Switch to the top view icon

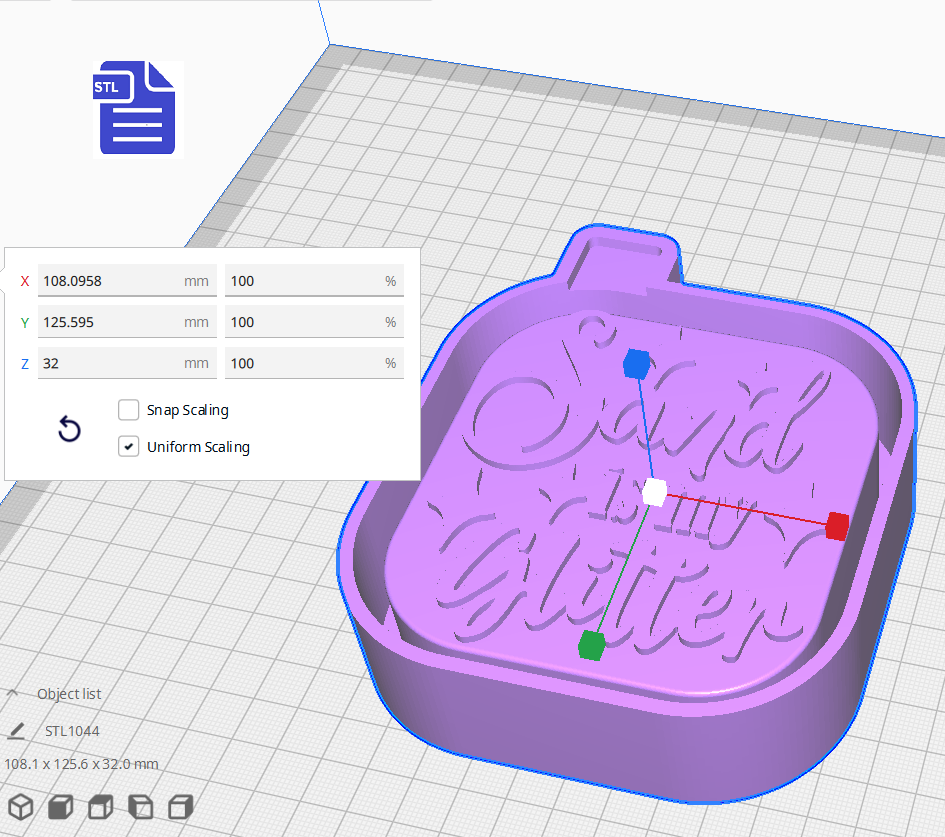coord(100,806)
